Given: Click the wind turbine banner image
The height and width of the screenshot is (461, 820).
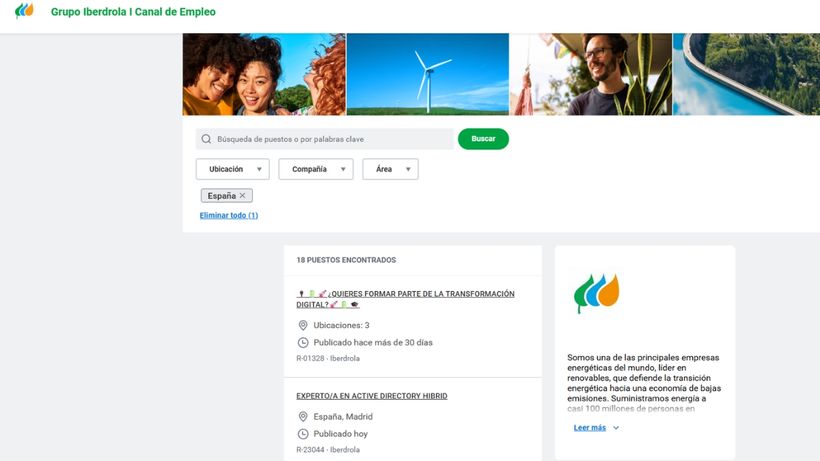Looking at the screenshot, I should [x=427, y=74].
